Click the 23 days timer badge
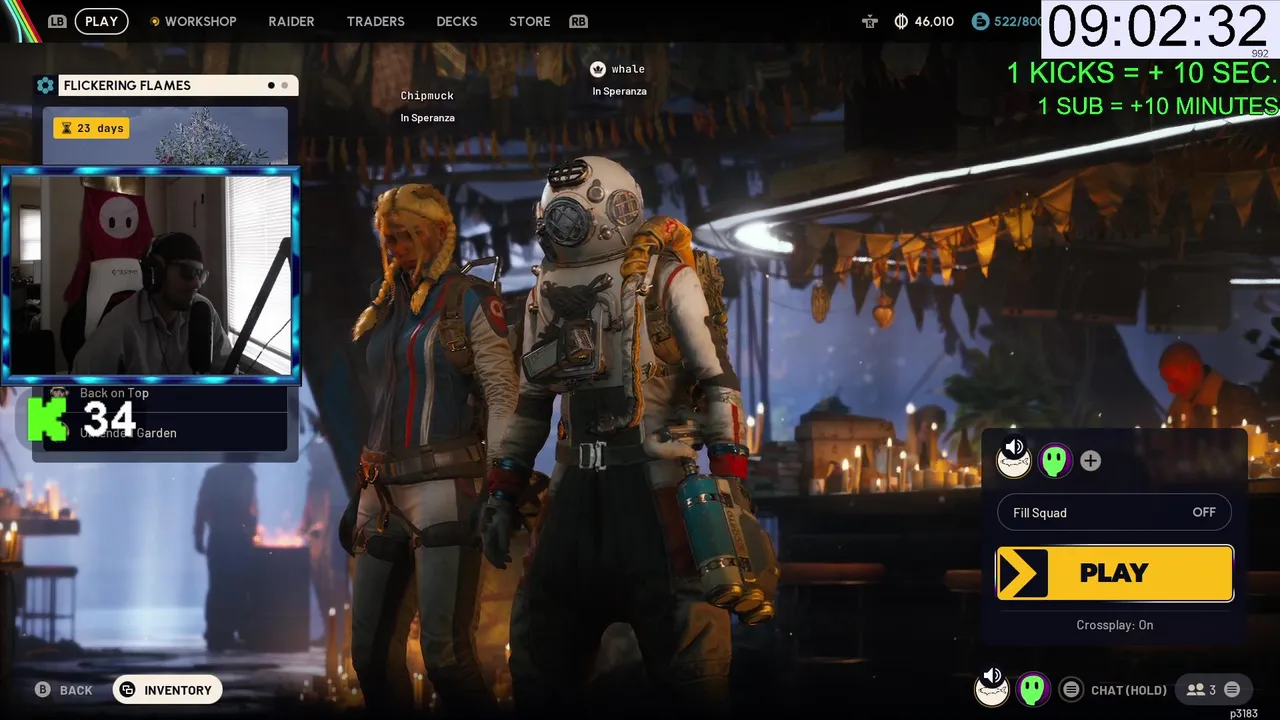1280x720 pixels. (91, 128)
